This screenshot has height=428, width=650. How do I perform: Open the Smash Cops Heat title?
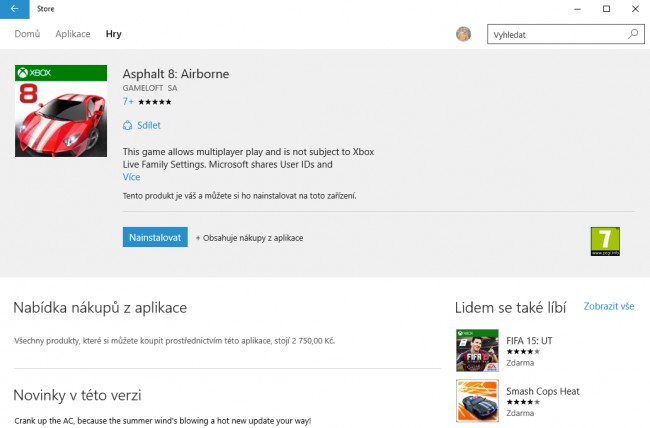point(543,391)
